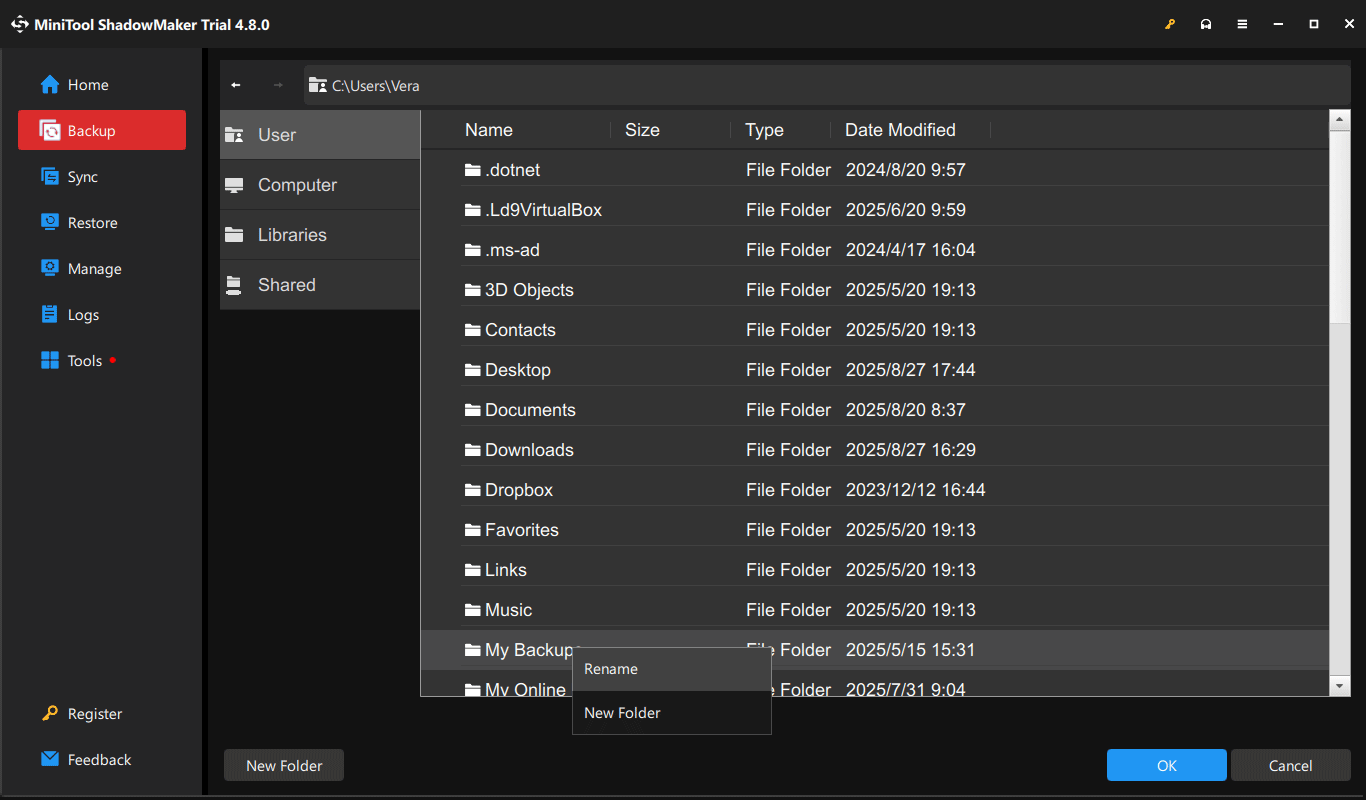Click the back navigation arrow
The height and width of the screenshot is (800, 1366).
236,85
